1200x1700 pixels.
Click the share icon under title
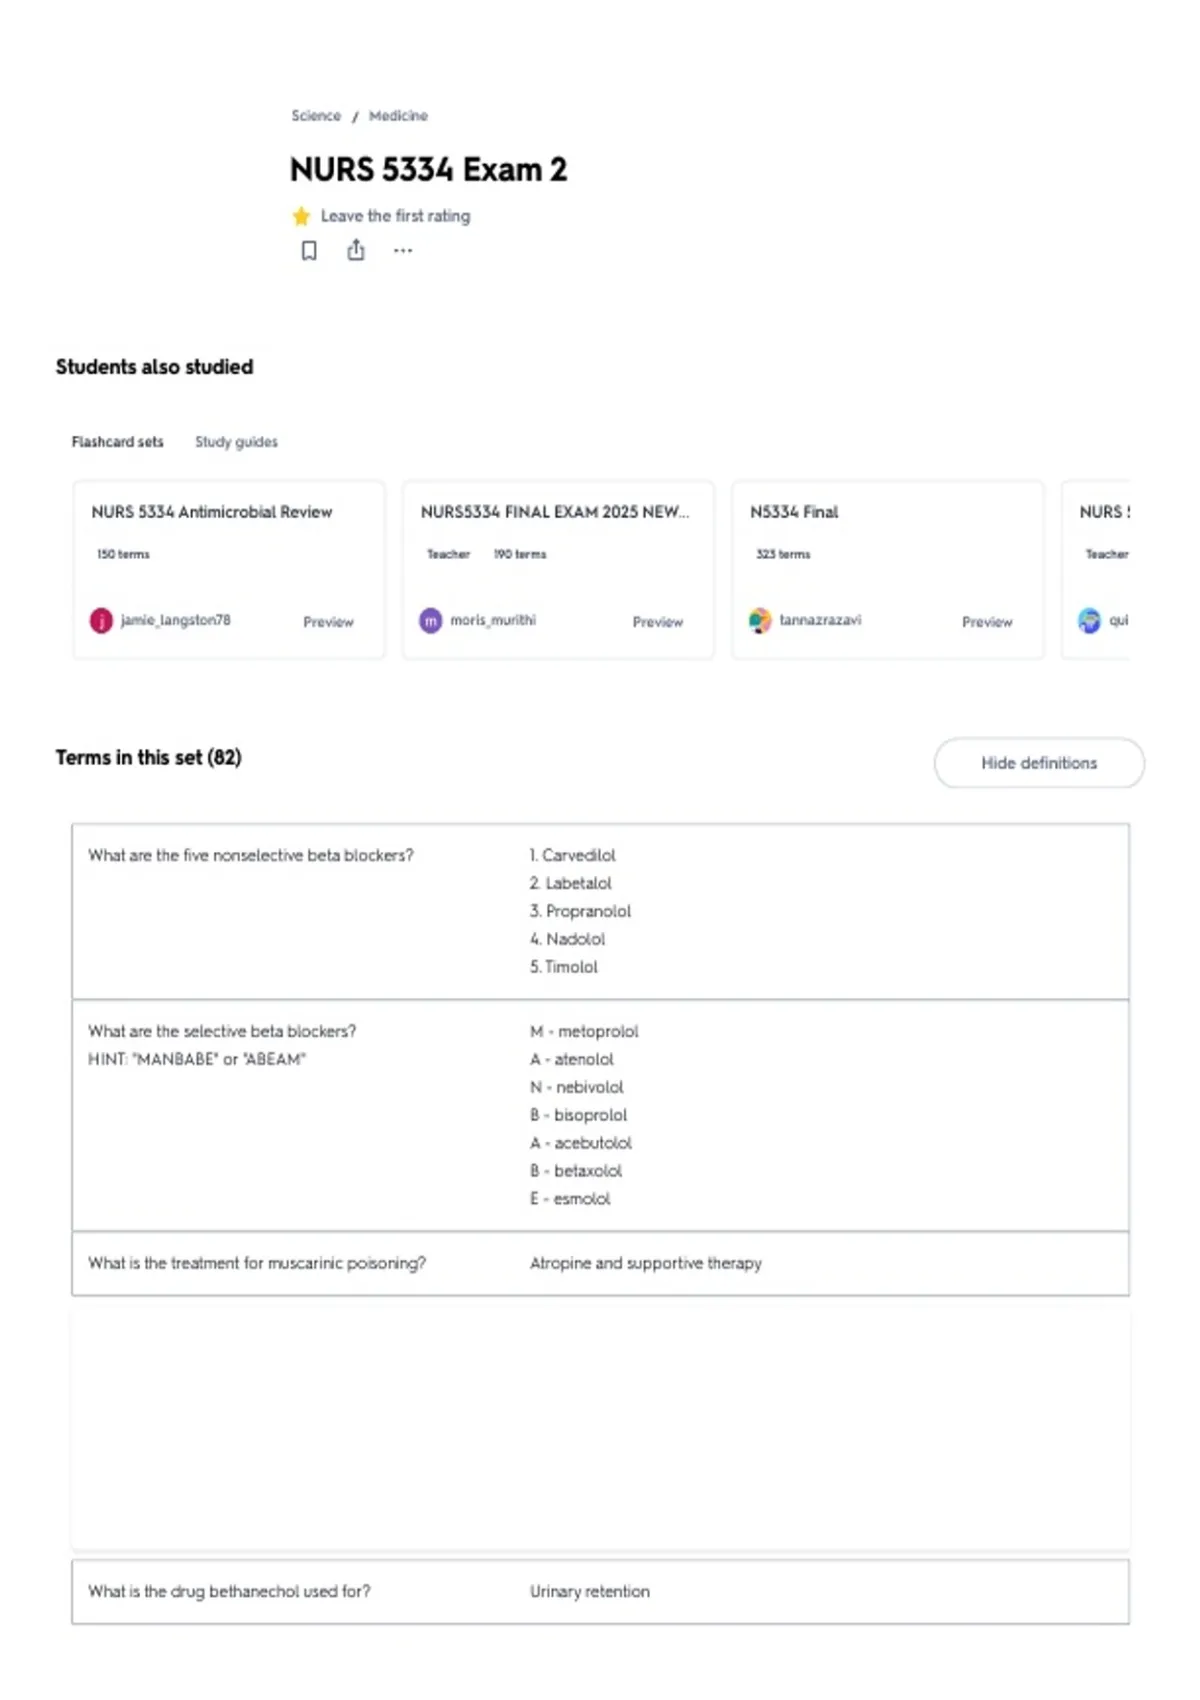[x=356, y=250]
